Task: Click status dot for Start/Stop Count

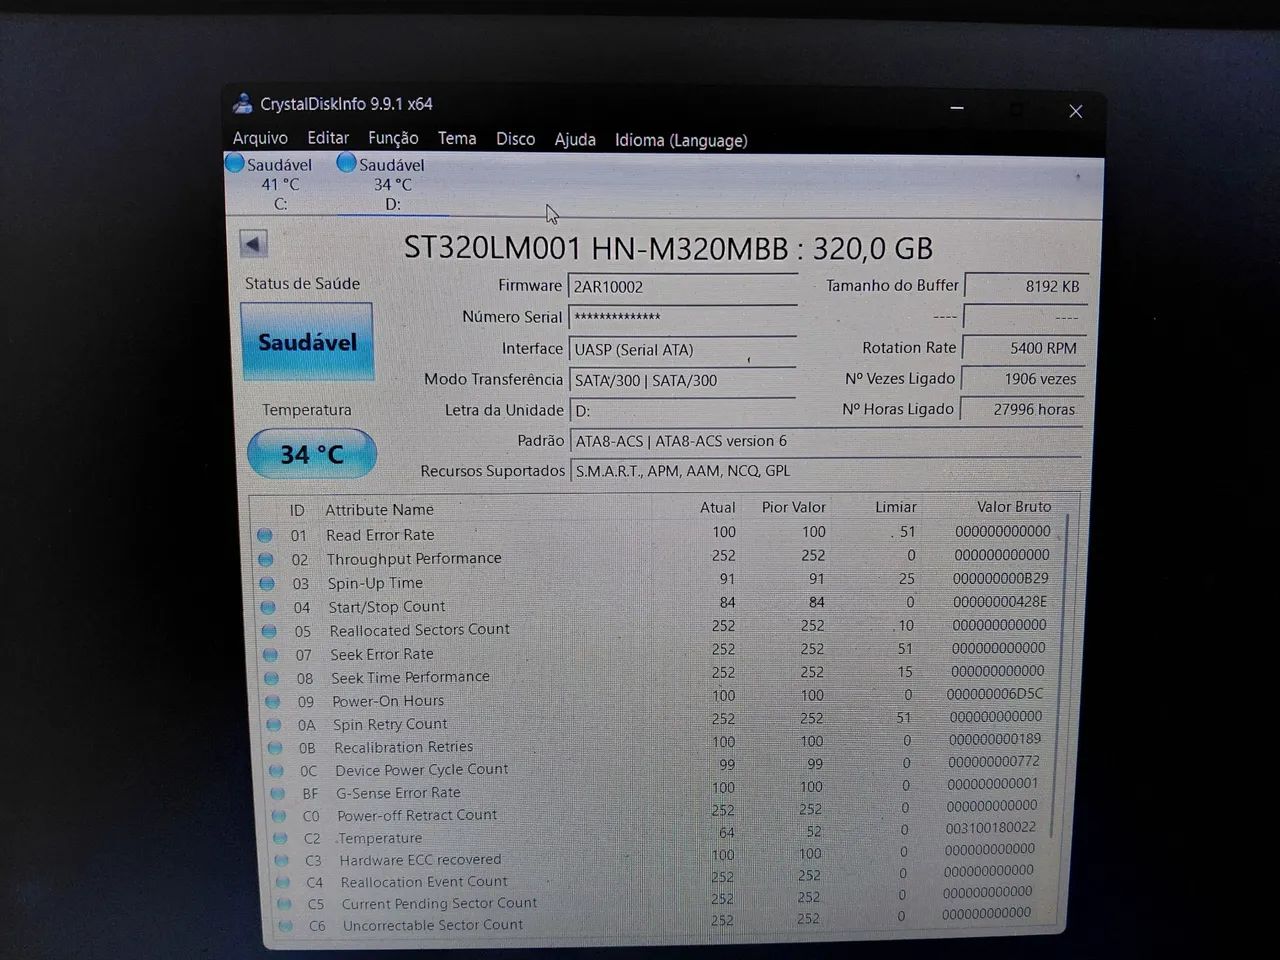Action: (x=267, y=607)
